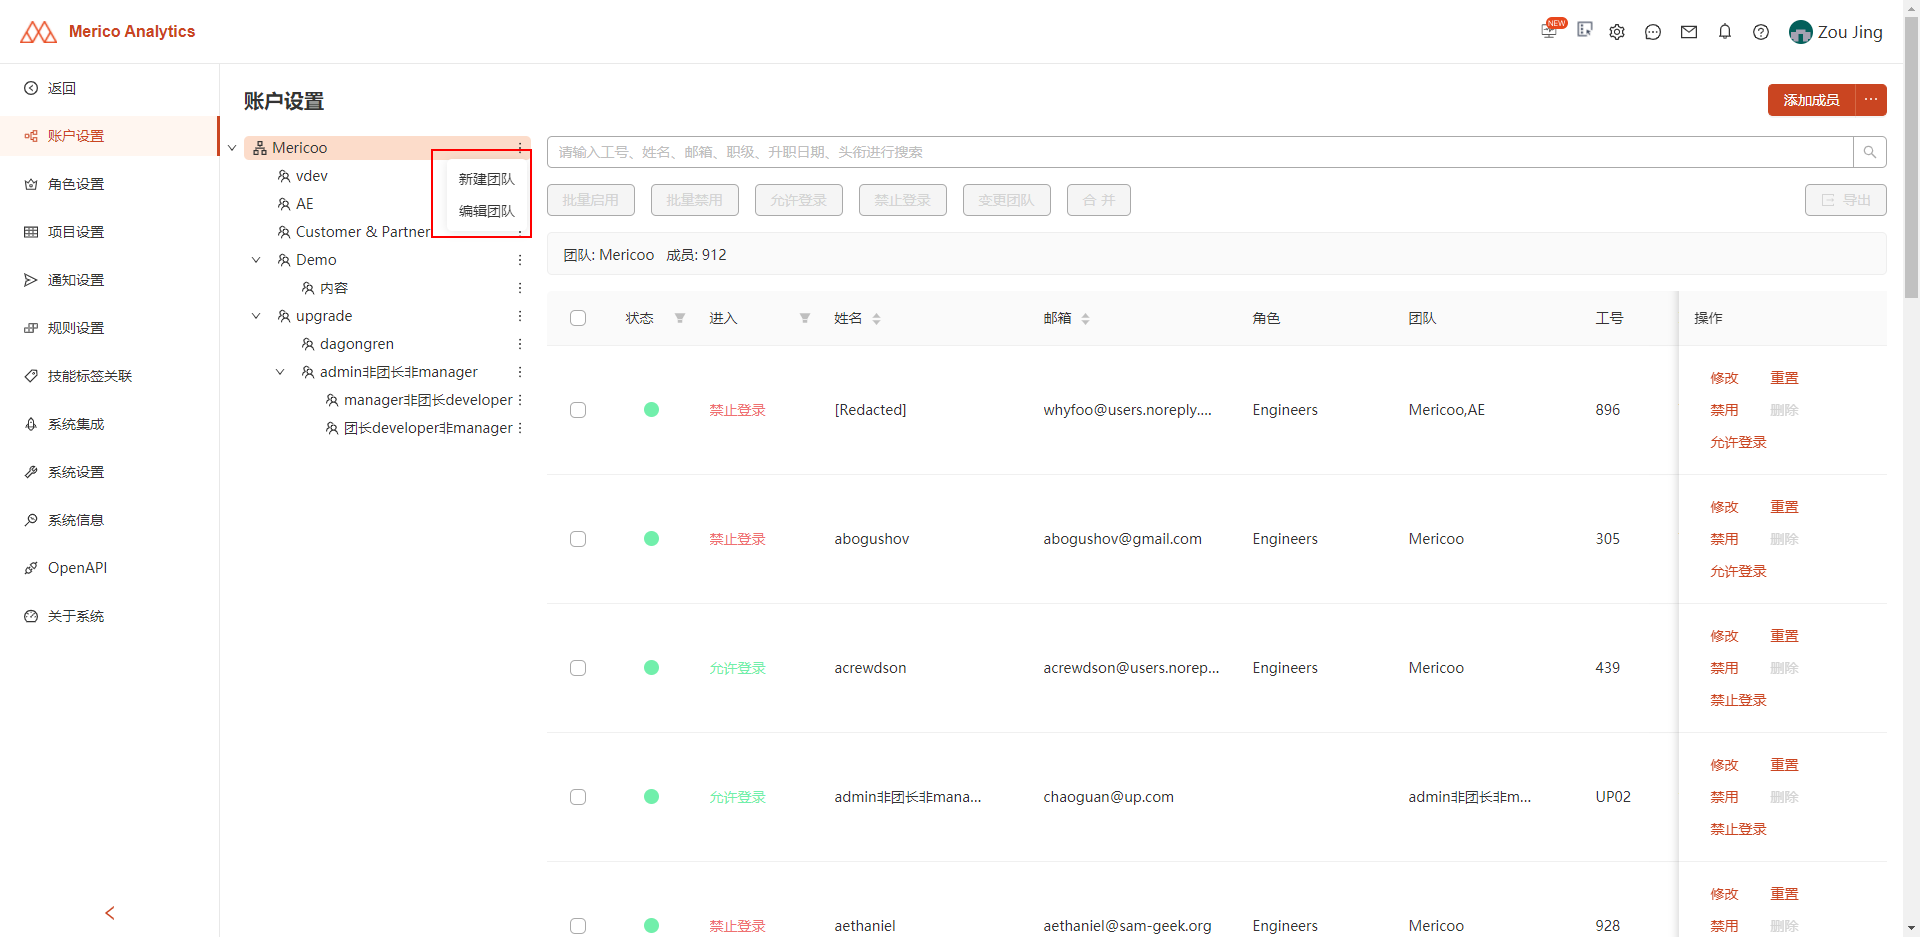The width and height of the screenshot is (1920, 937).
Task: Open system settings gear icon in header
Action: (x=1617, y=32)
